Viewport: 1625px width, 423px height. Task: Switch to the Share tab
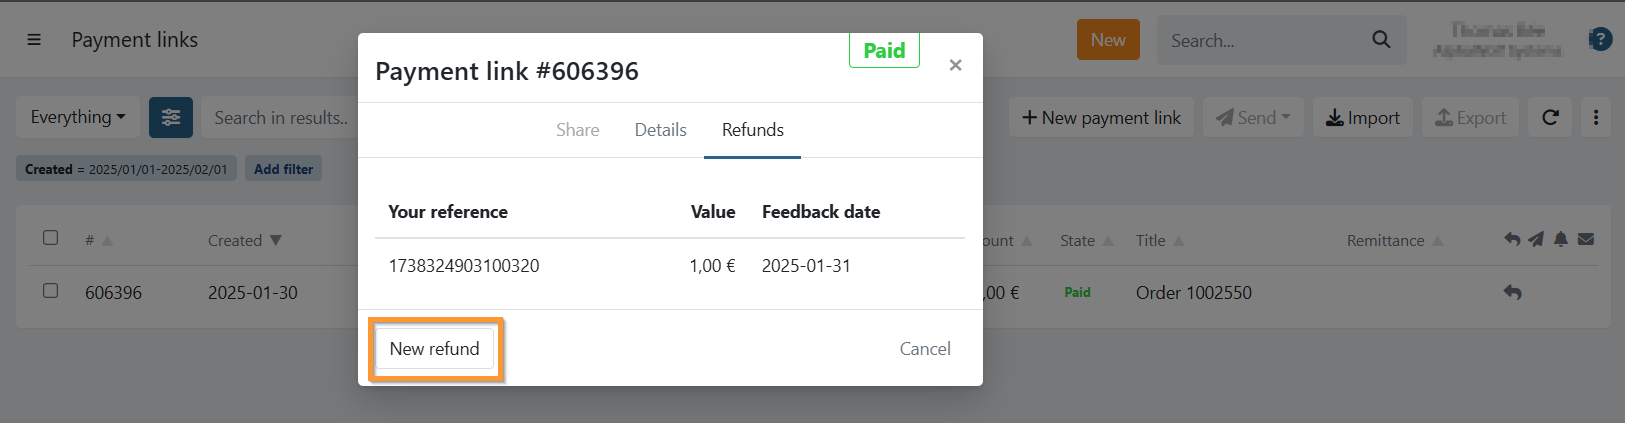(x=577, y=130)
